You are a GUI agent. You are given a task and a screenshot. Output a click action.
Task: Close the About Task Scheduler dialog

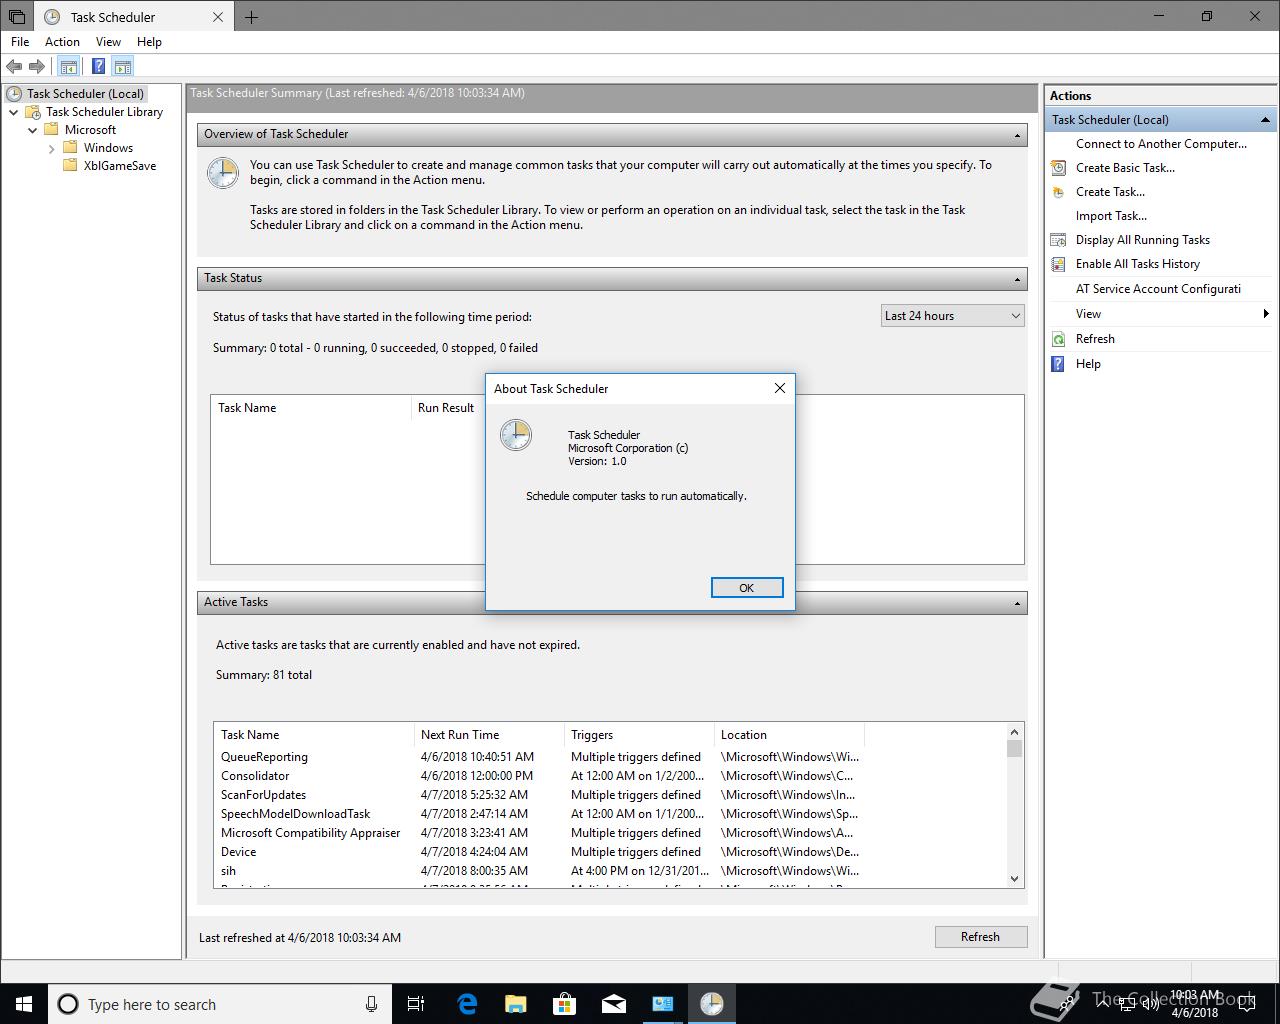point(780,388)
